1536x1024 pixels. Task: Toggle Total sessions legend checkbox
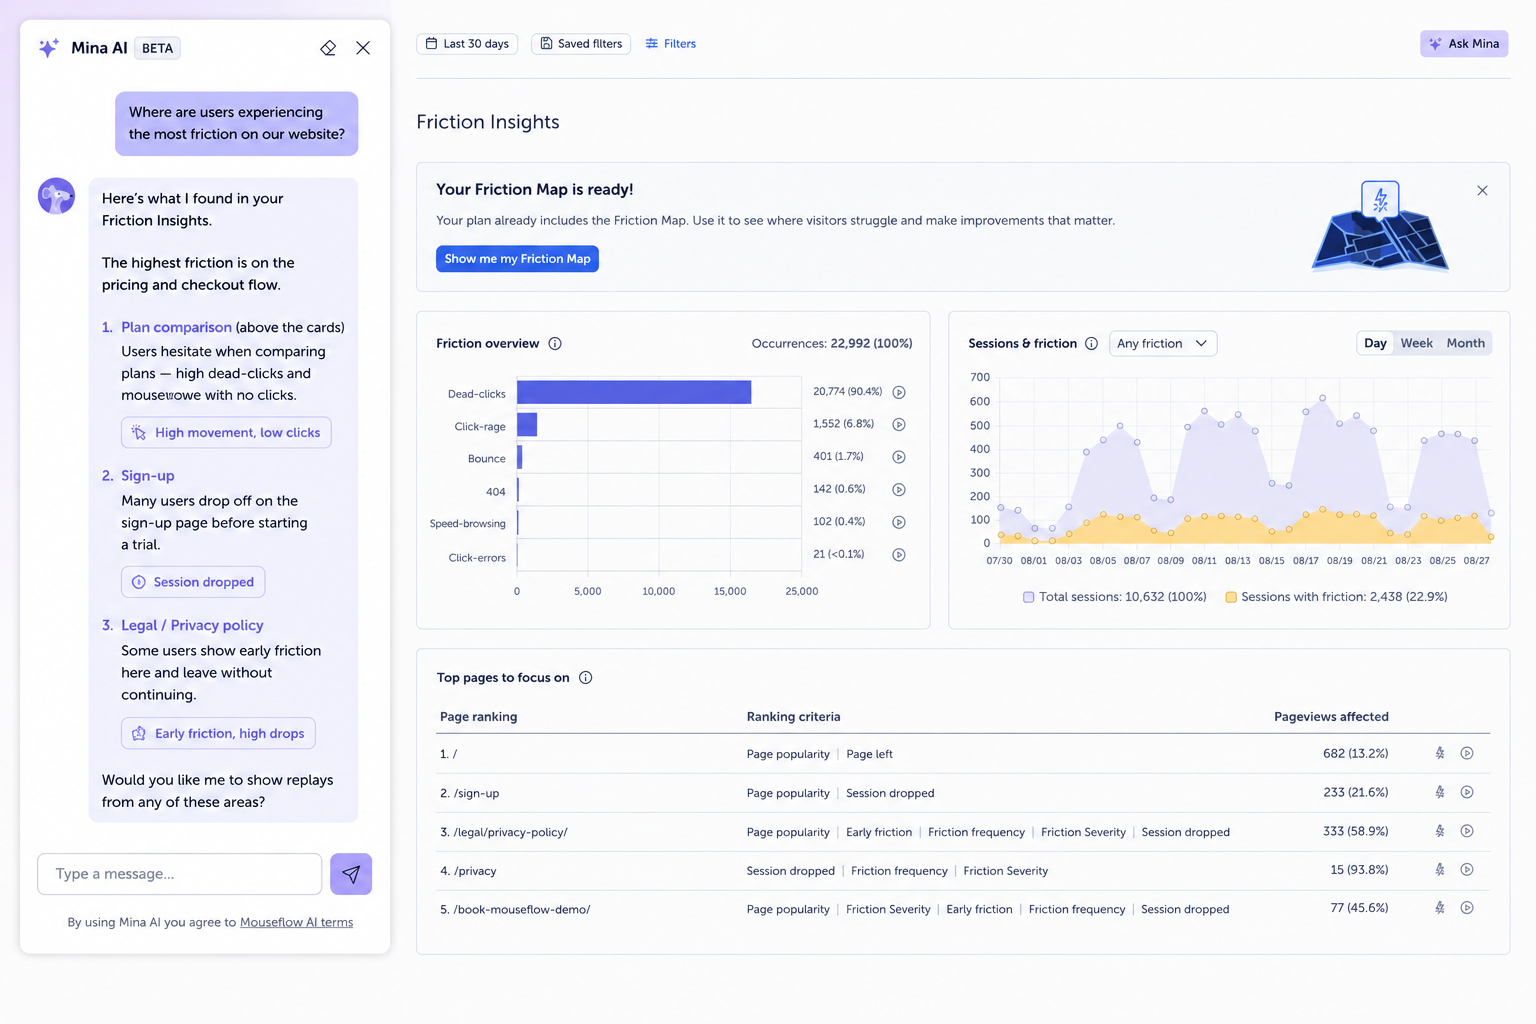pyautogui.click(x=1028, y=597)
